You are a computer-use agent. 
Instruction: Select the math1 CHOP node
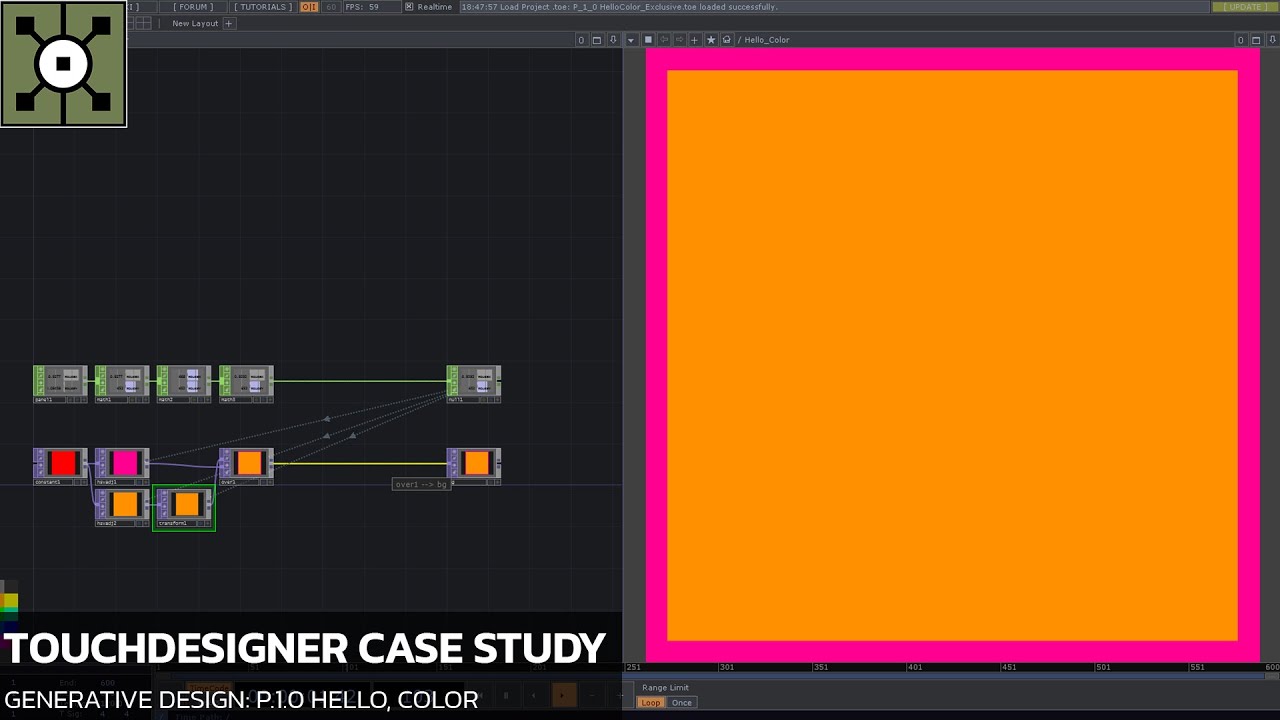122,384
